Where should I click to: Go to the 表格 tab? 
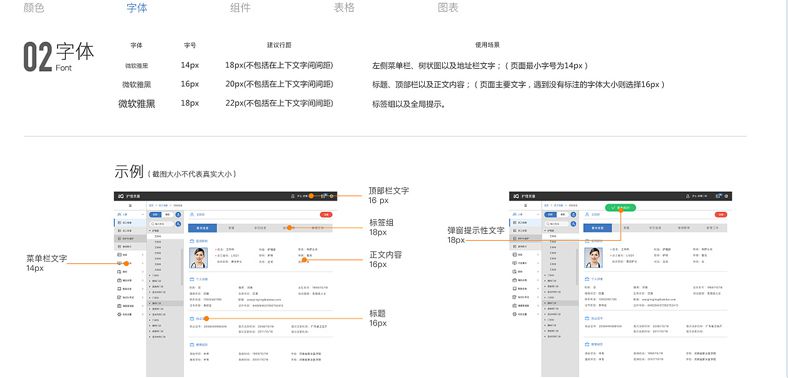[344, 8]
